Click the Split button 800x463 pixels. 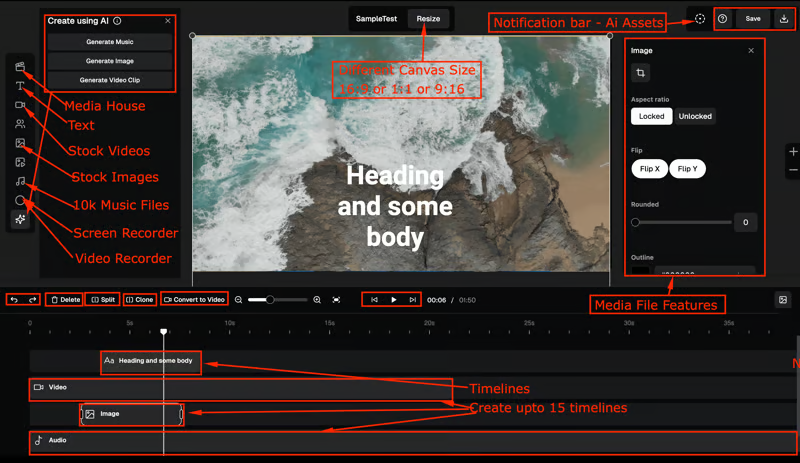click(x=102, y=299)
